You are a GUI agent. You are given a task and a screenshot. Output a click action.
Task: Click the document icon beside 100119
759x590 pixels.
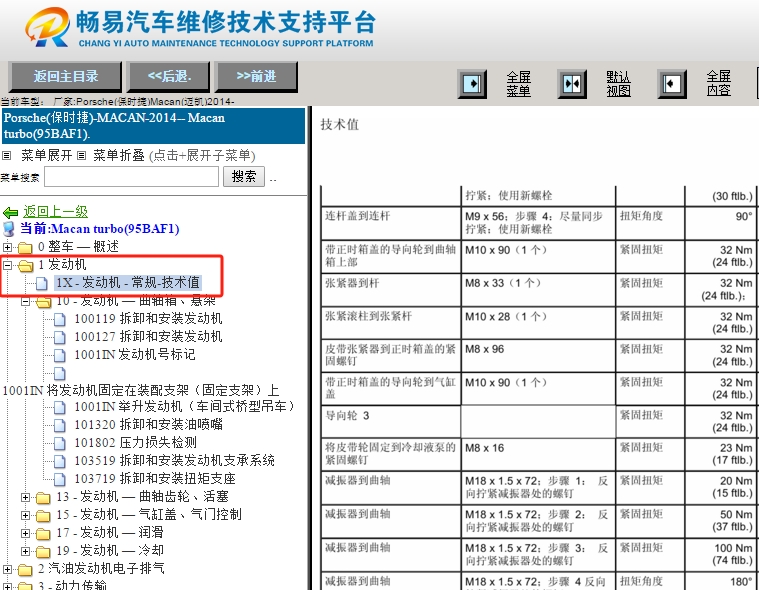(60, 319)
